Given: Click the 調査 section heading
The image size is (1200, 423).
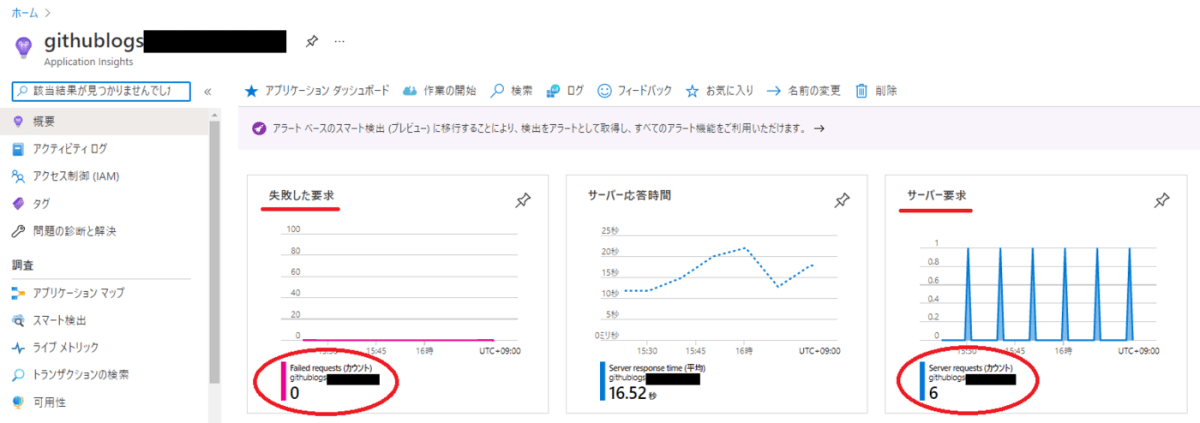Looking at the screenshot, I should tap(23, 265).
